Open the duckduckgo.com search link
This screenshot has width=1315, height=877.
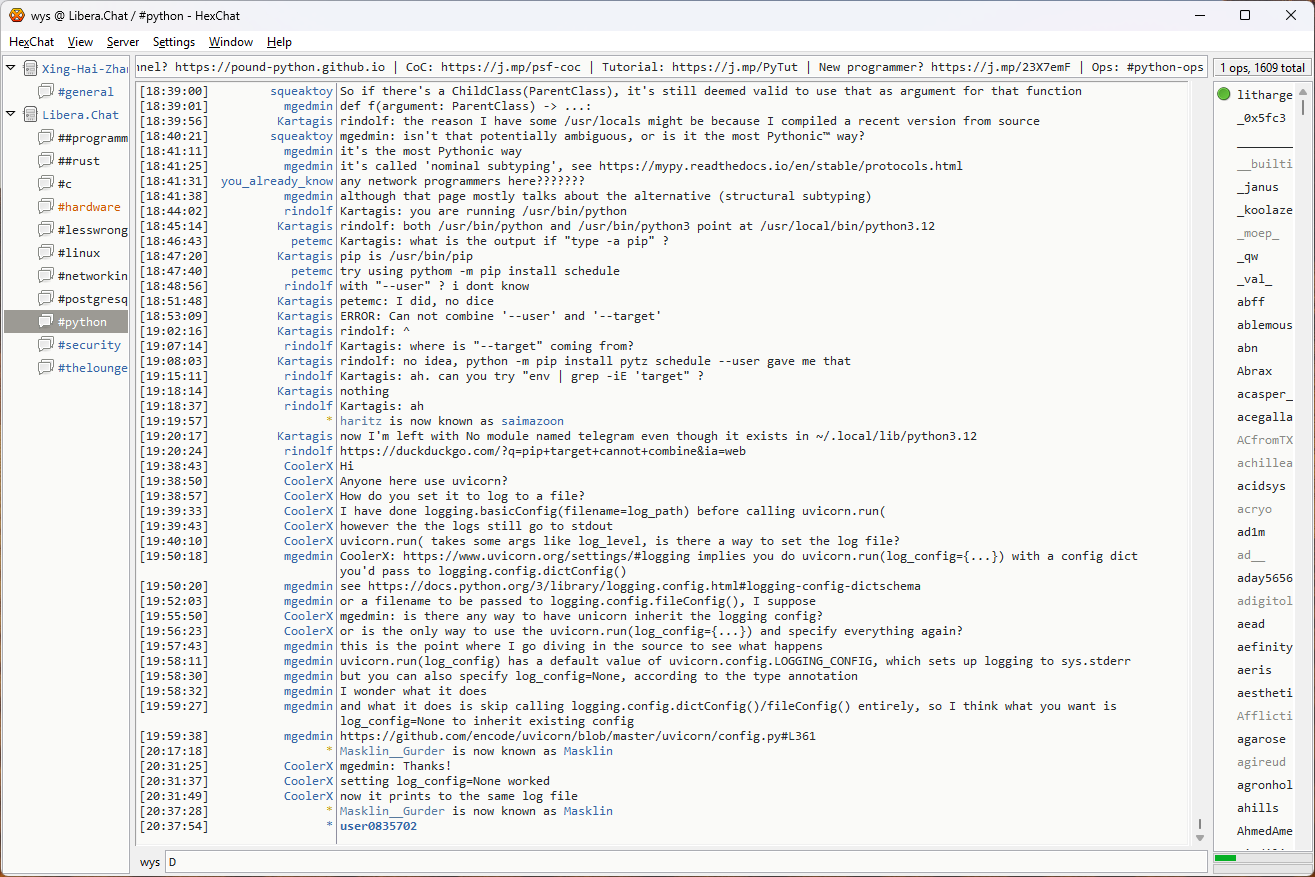pyautogui.click(x=543, y=451)
